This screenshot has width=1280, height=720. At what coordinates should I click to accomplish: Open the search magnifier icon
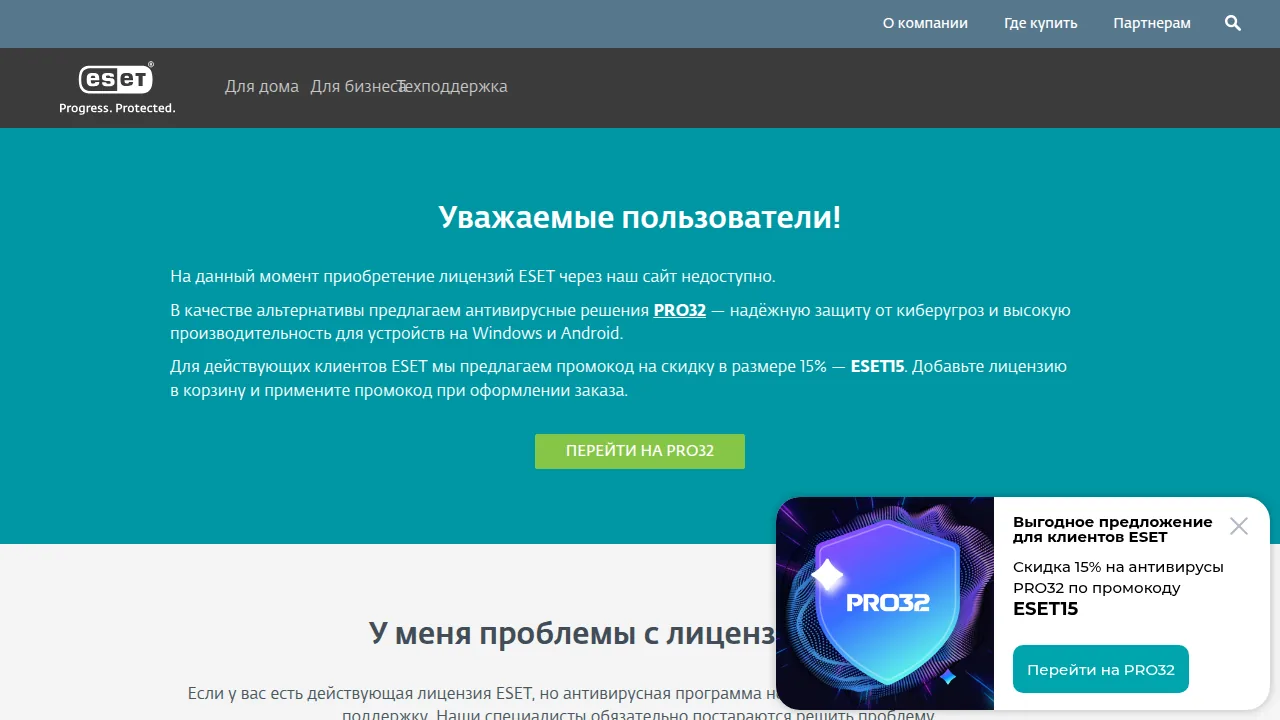1233,23
